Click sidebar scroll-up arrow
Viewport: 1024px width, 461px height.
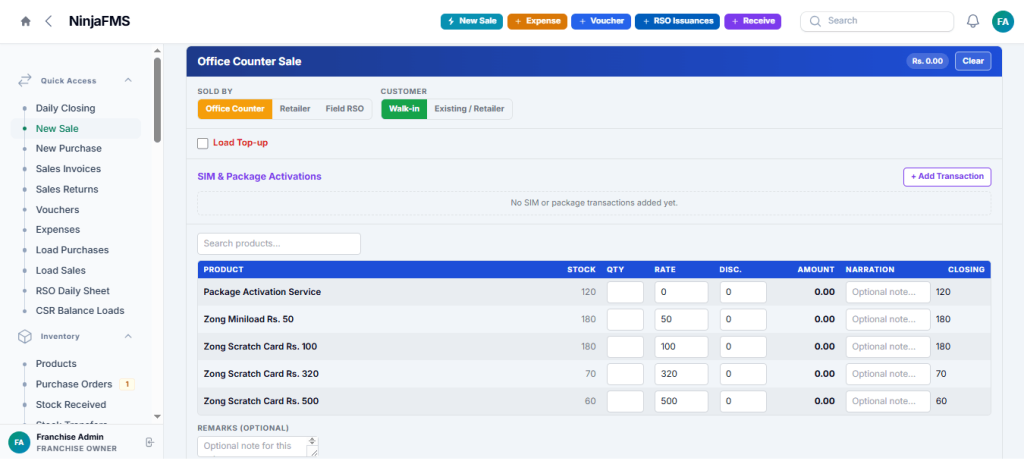157,50
